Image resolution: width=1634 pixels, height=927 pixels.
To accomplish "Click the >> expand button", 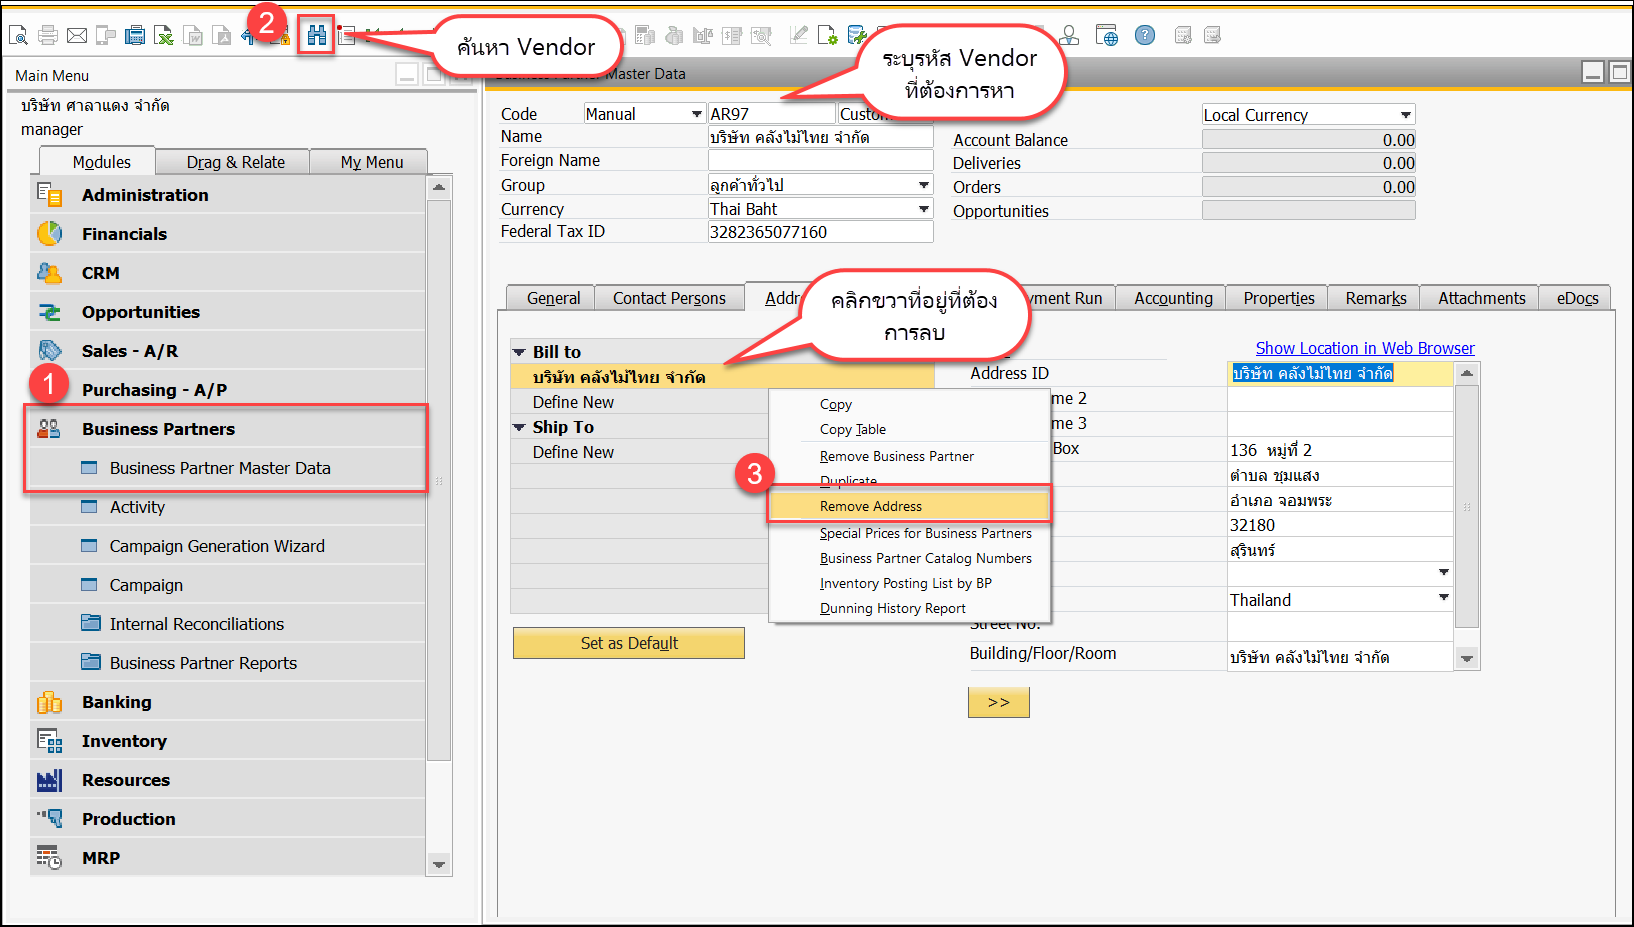I will tap(999, 702).
